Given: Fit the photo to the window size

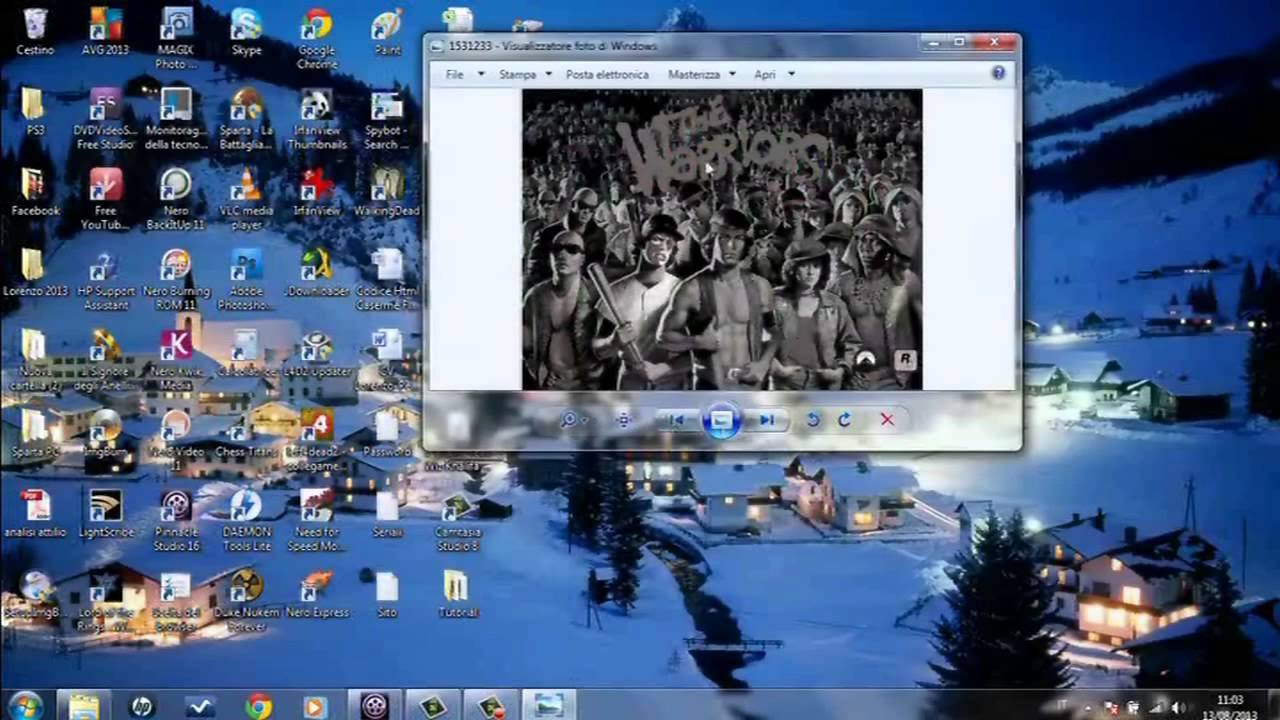Looking at the screenshot, I should tap(624, 420).
